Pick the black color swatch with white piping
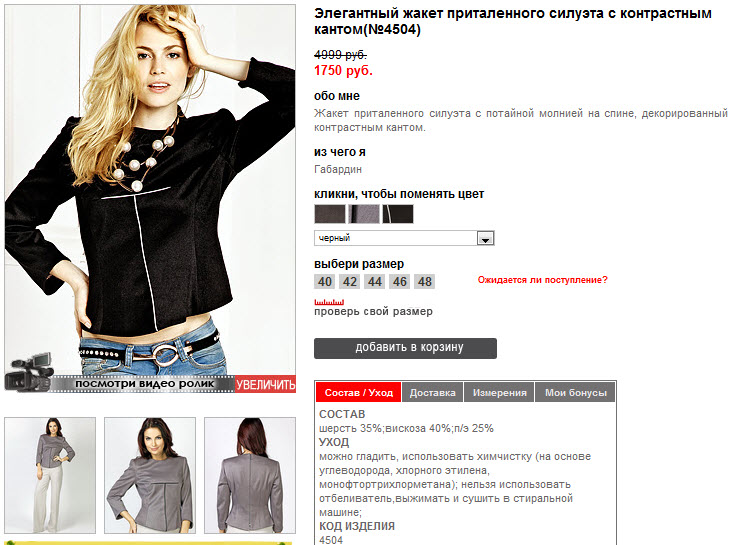731x545 pixels. coord(398,214)
